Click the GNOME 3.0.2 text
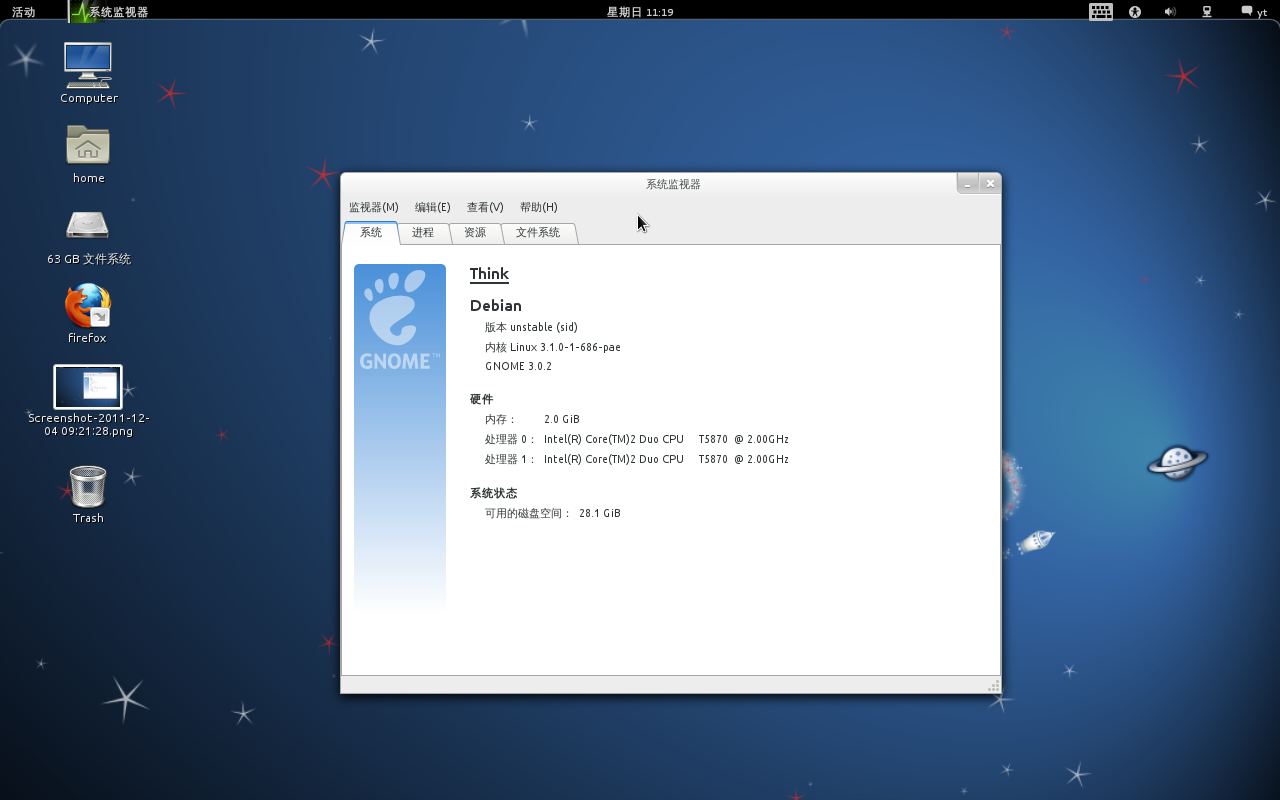Image resolution: width=1280 pixels, height=800 pixels. tap(518, 366)
